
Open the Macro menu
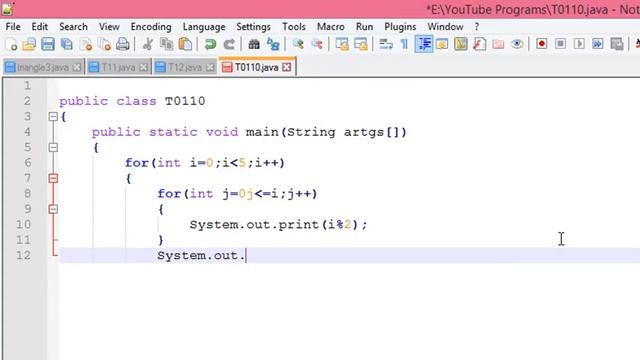(x=331, y=27)
